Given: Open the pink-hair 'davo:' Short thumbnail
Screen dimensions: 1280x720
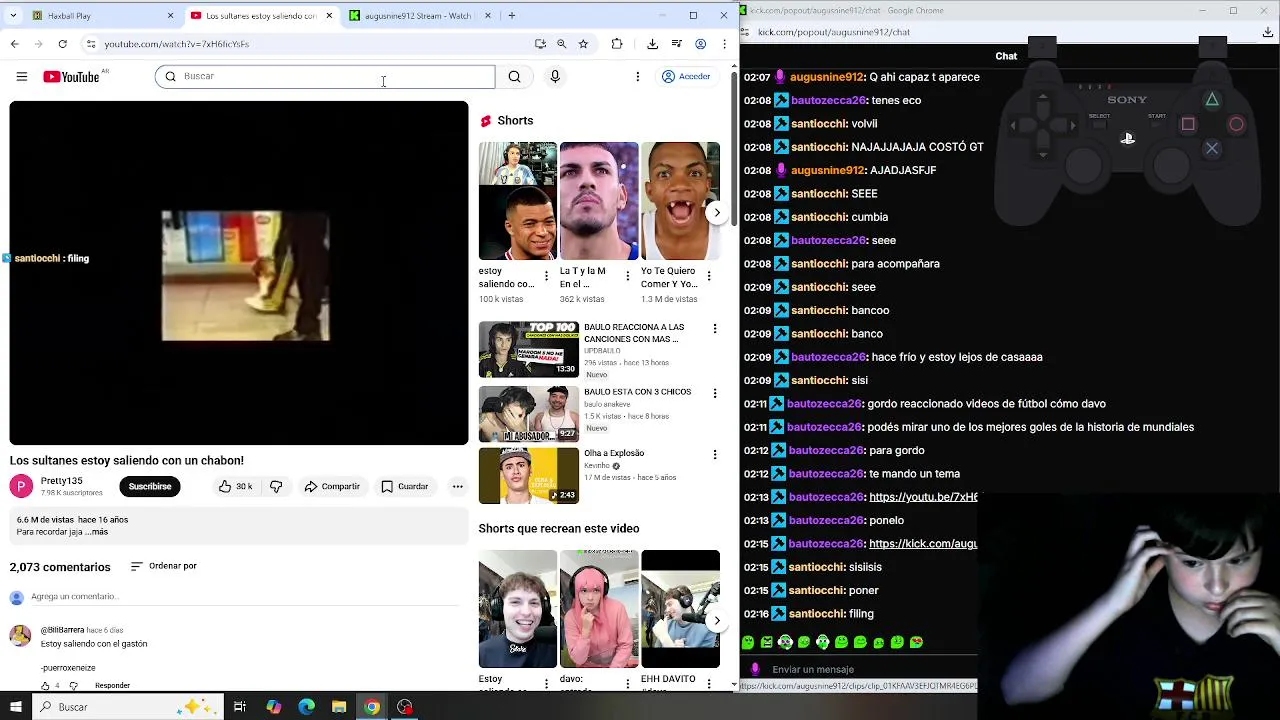Looking at the screenshot, I should [599, 609].
